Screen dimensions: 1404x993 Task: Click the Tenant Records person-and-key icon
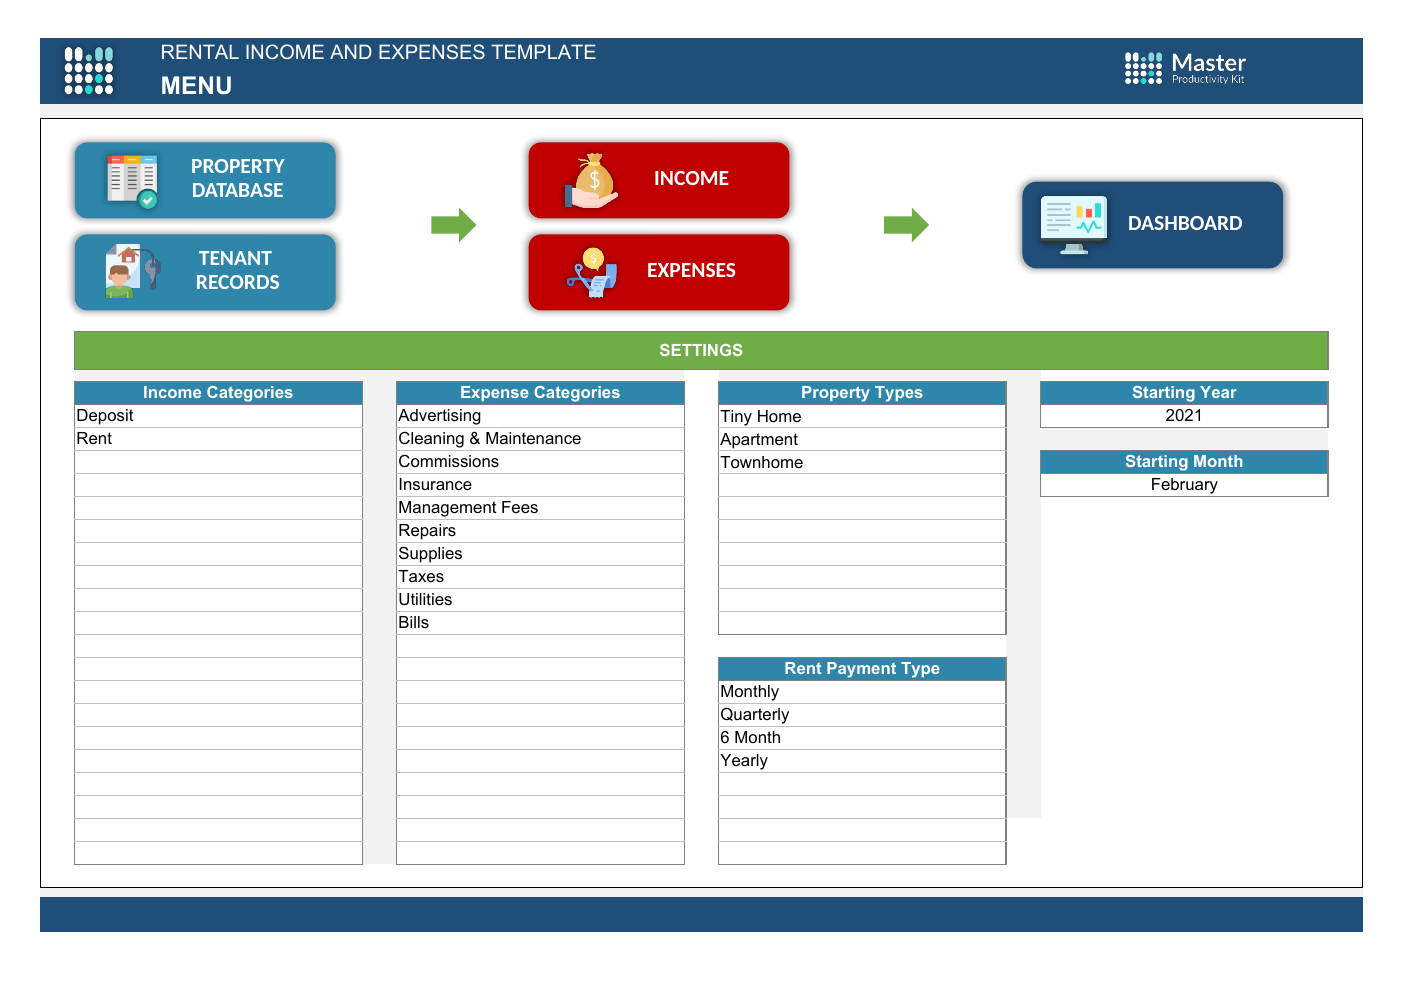click(132, 271)
